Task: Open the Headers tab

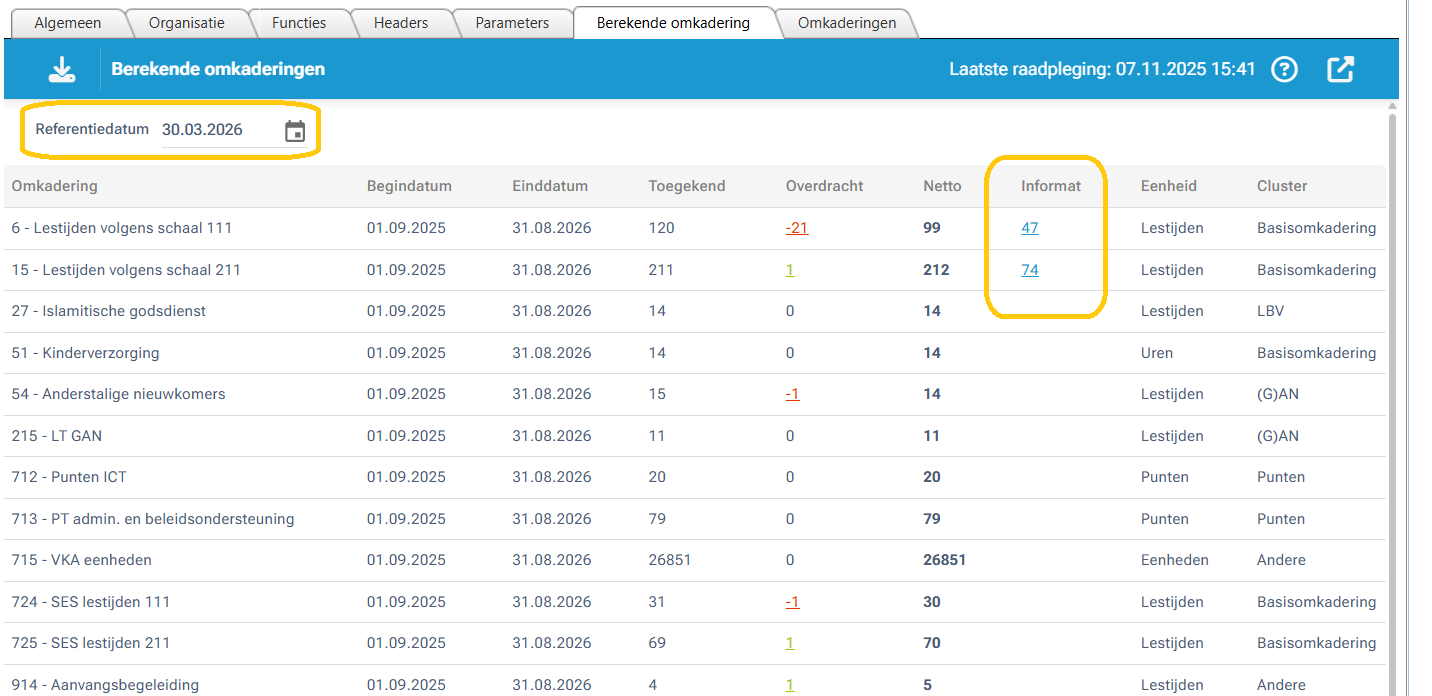Action: (402, 22)
